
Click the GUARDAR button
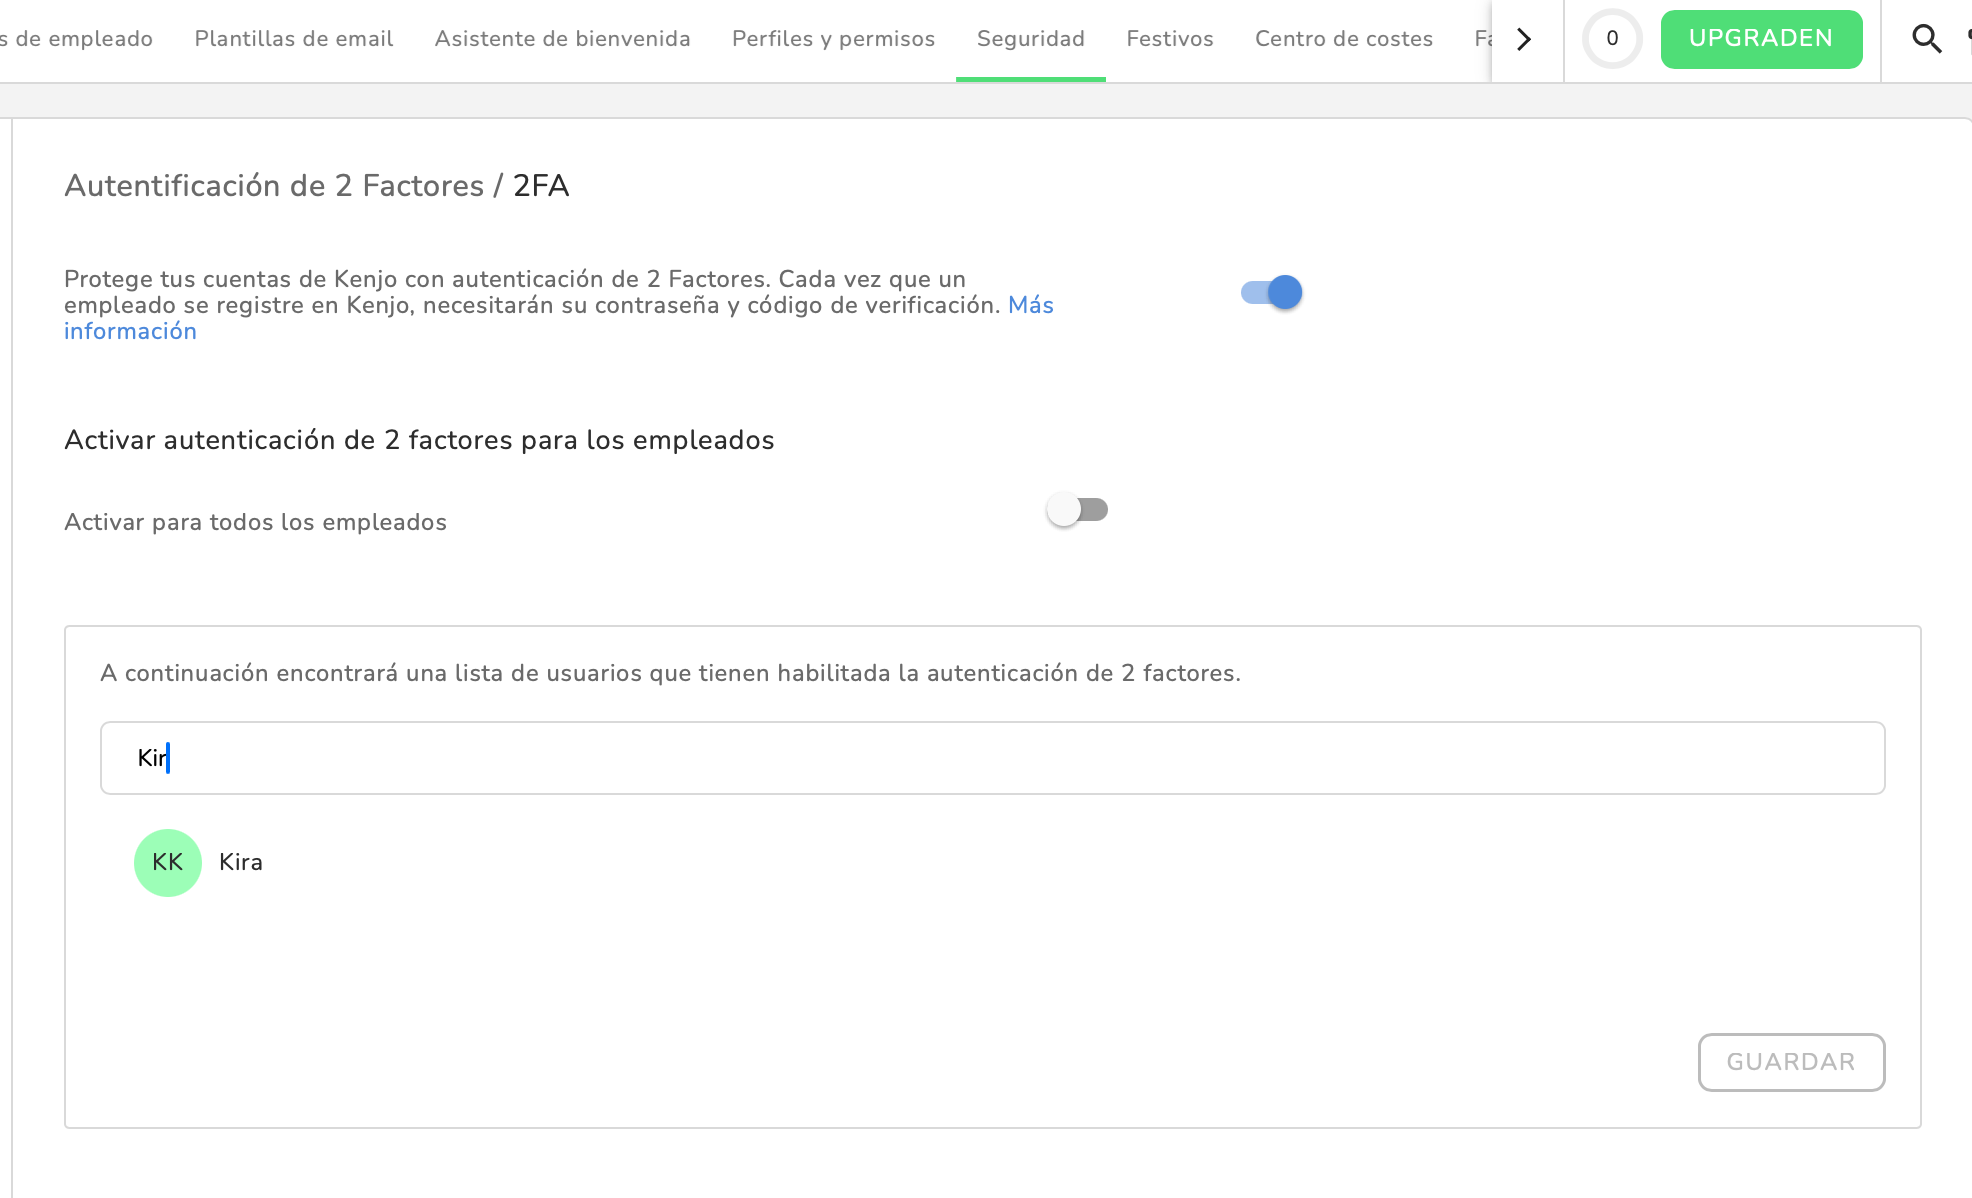(x=1790, y=1062)
